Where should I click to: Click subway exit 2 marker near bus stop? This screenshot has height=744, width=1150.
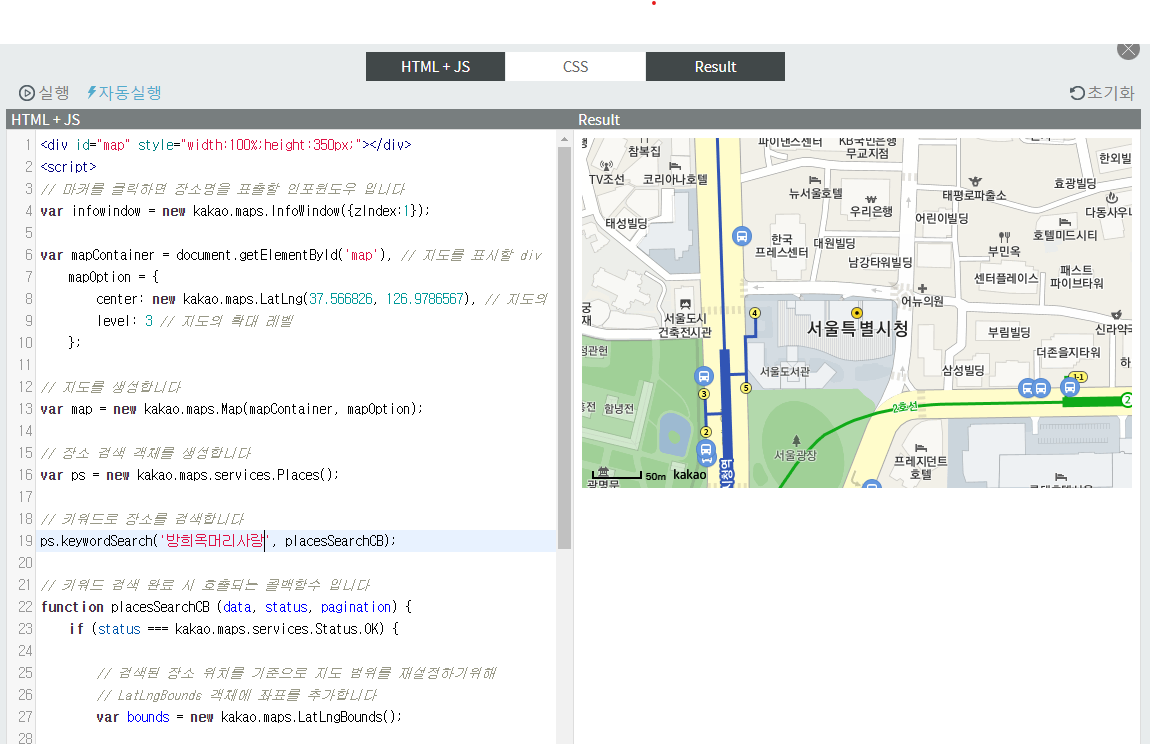click(706, 431)
